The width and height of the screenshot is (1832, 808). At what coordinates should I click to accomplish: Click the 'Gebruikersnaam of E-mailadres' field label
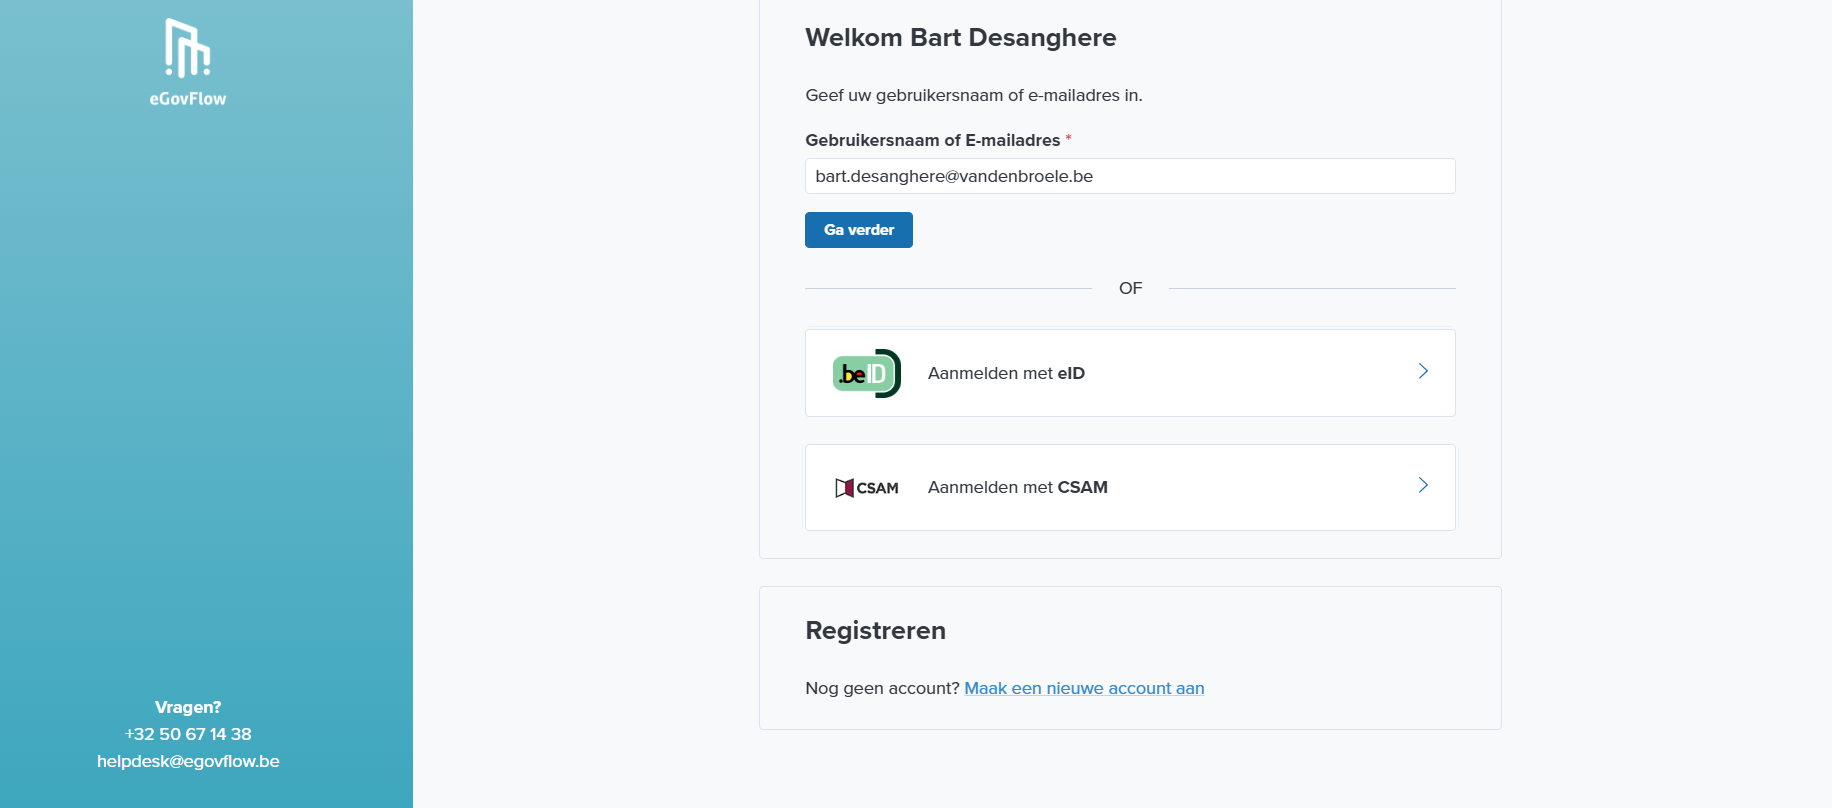pos(932,140)
